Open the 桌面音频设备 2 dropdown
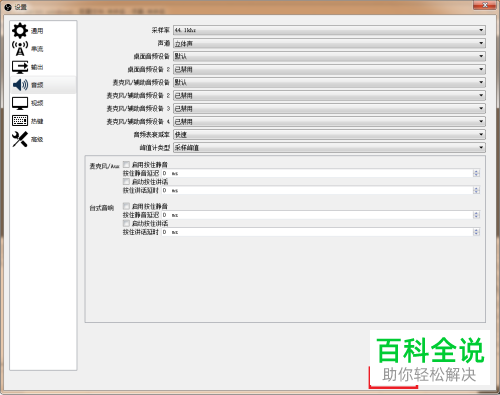The width and height of the screenshot is (500, 395). tap(329, 69)
